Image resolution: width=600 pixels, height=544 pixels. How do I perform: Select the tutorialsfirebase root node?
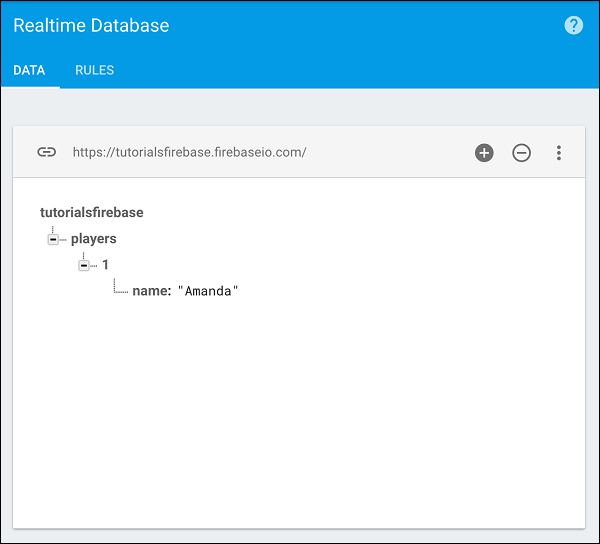91,212
